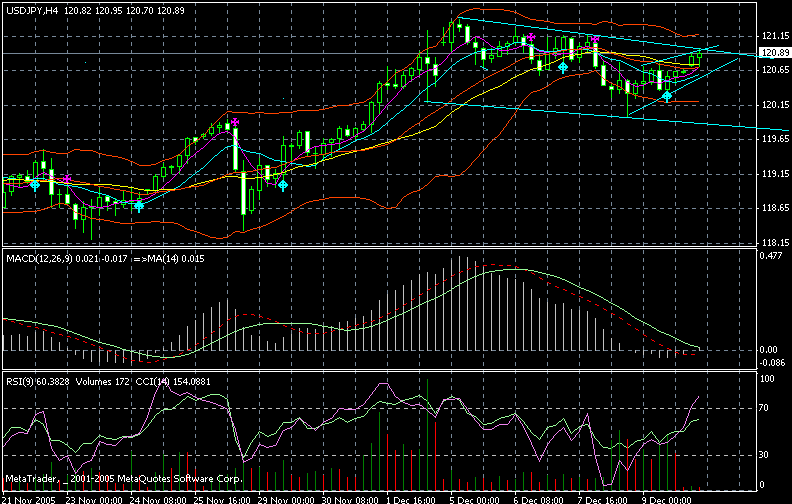Click the =>MA(14) 0.015 label
This screenshot has height=504, width=792.
tap(169, 259)
